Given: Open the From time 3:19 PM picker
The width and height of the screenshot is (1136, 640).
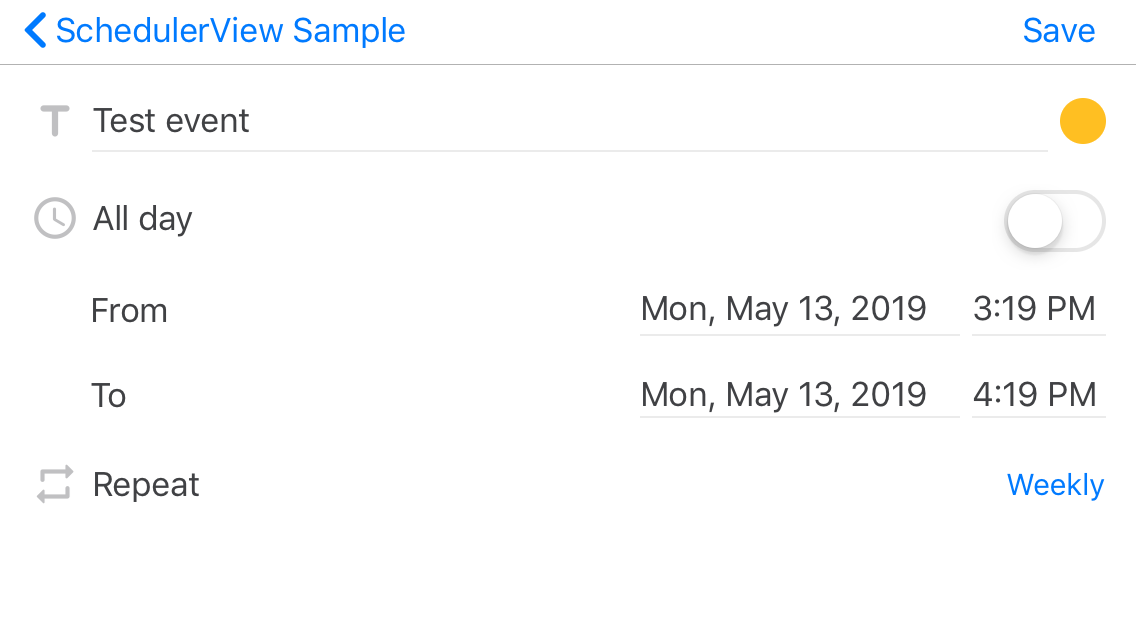Looking at the screenshot, I should (x=1038, y=310).
